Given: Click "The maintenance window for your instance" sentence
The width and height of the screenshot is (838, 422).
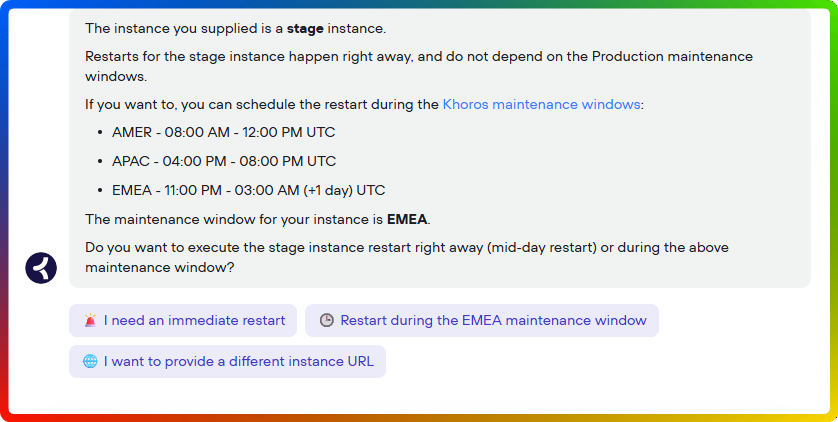Looking at the screenshot, I should coord(235,219).
